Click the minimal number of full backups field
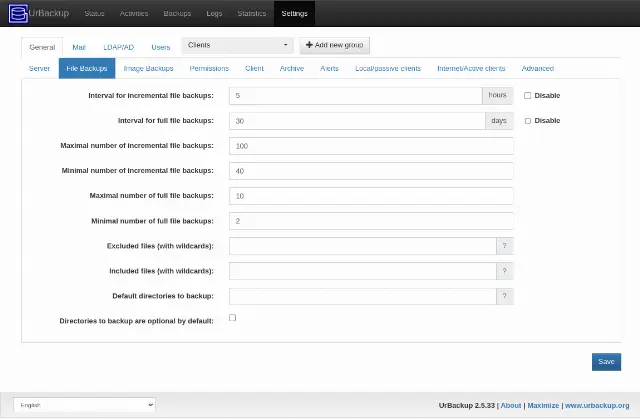The height and width of the screenshot is (420, 640). click(x=371, y=221)
